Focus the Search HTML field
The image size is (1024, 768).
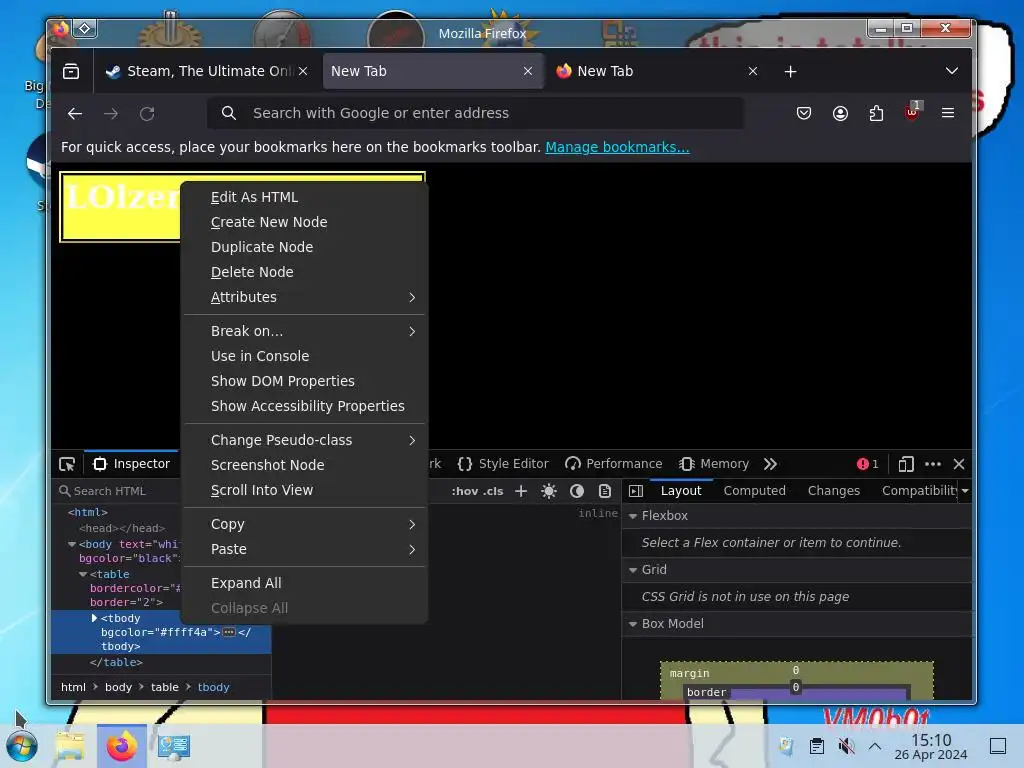[x=118, y=491]
